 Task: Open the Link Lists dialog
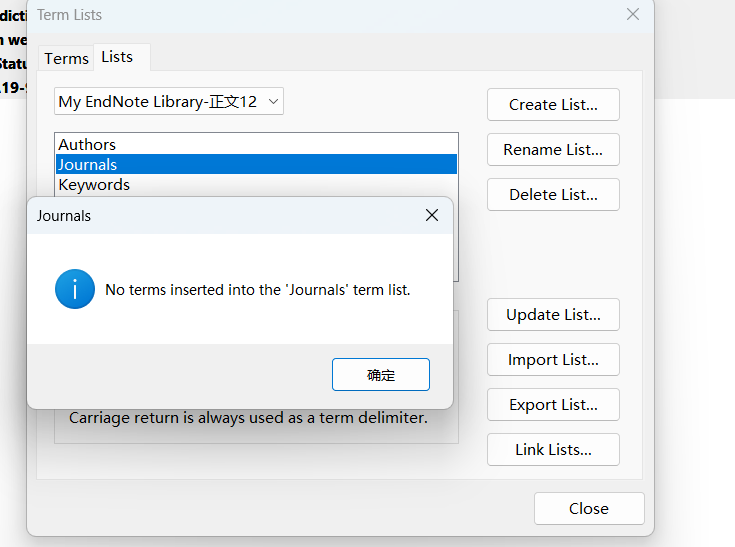pyautogui.click(x=553, y=450)
